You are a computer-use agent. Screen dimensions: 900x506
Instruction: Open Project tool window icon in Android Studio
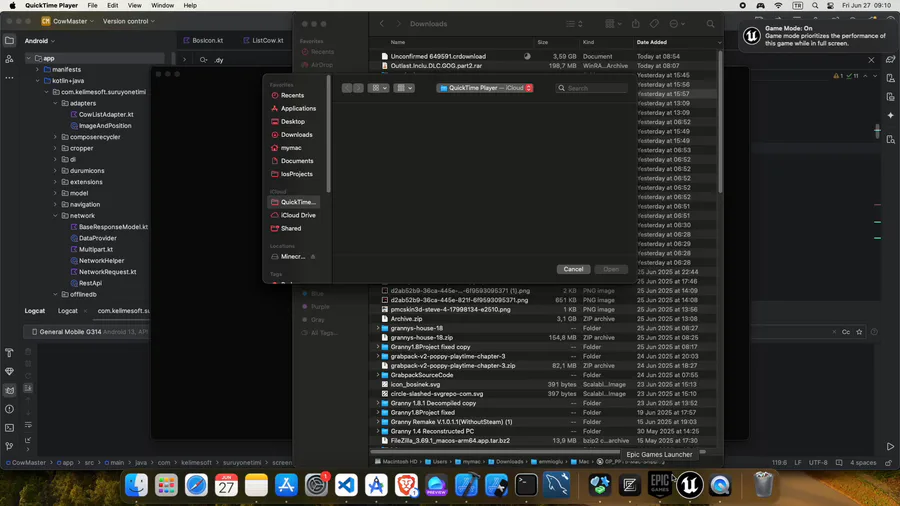tap(9, 41)
